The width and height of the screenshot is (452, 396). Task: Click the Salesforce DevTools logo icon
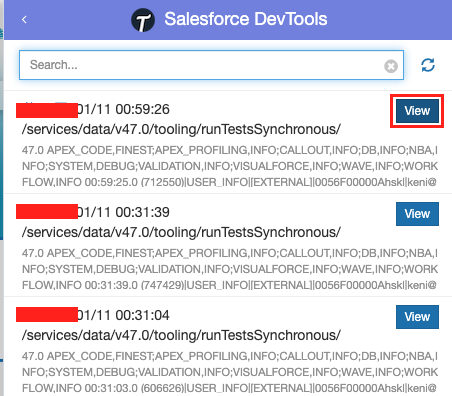[143, 20]
